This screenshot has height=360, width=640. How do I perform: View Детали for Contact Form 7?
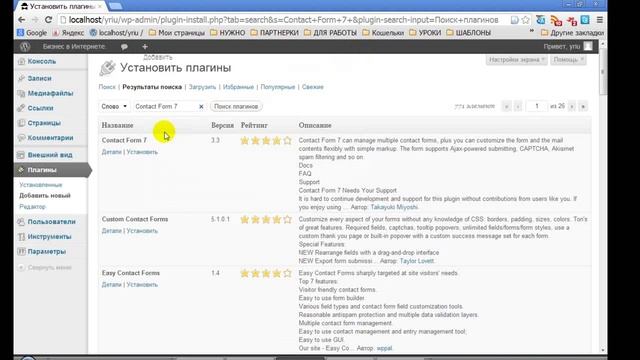[111, 152]
